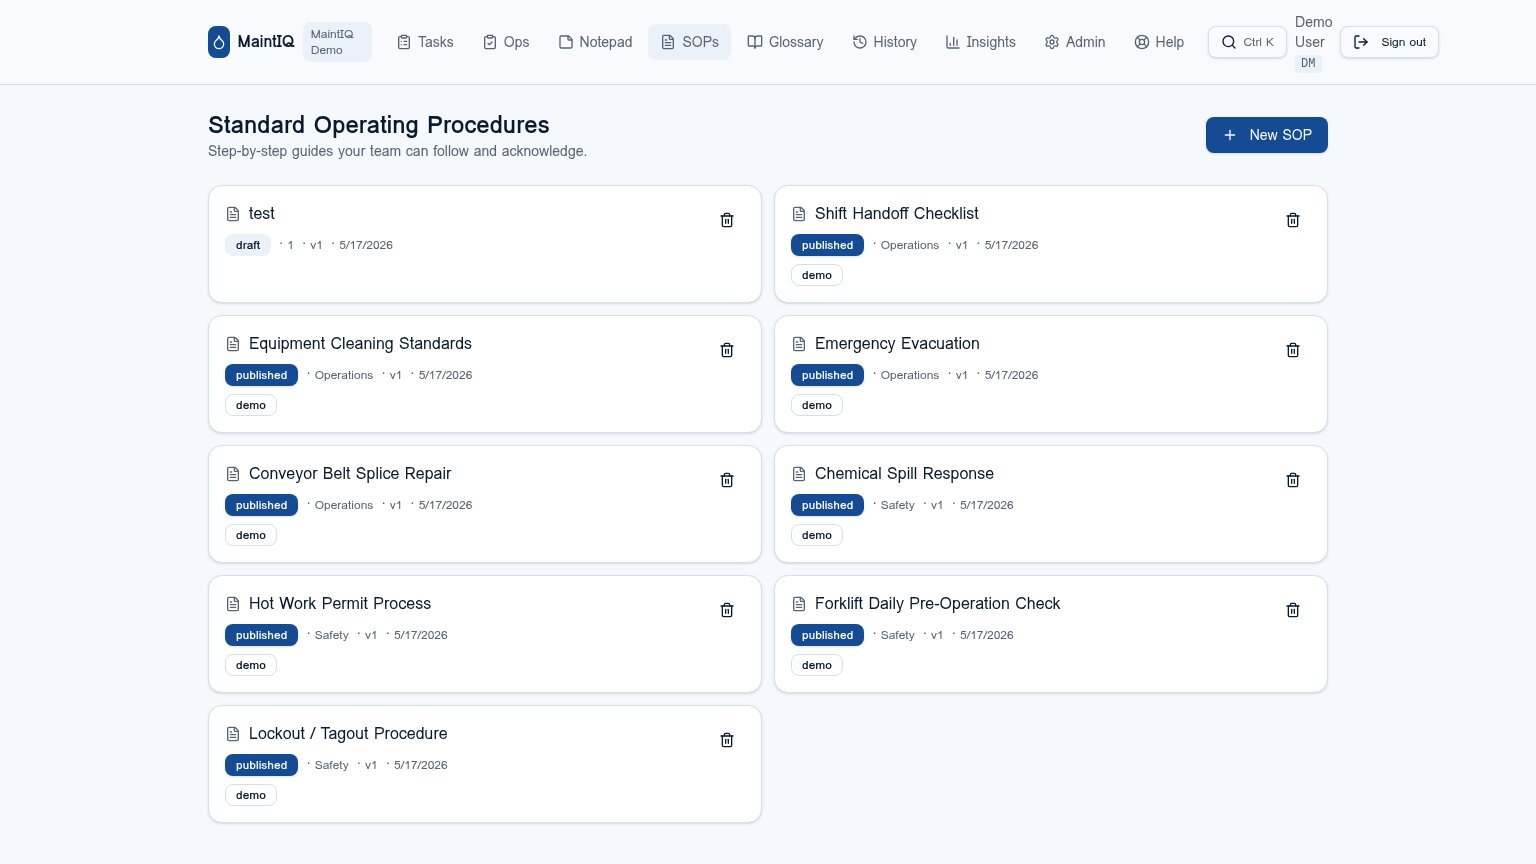Click document icon beside Conveyor Belt Splice Repair
Viewport: 1536px width, 864px height.
tap(233, 474)
